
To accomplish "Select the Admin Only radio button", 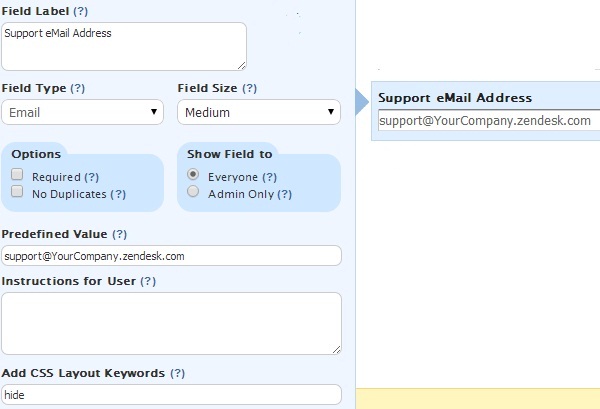I will [x=193, y=193].
